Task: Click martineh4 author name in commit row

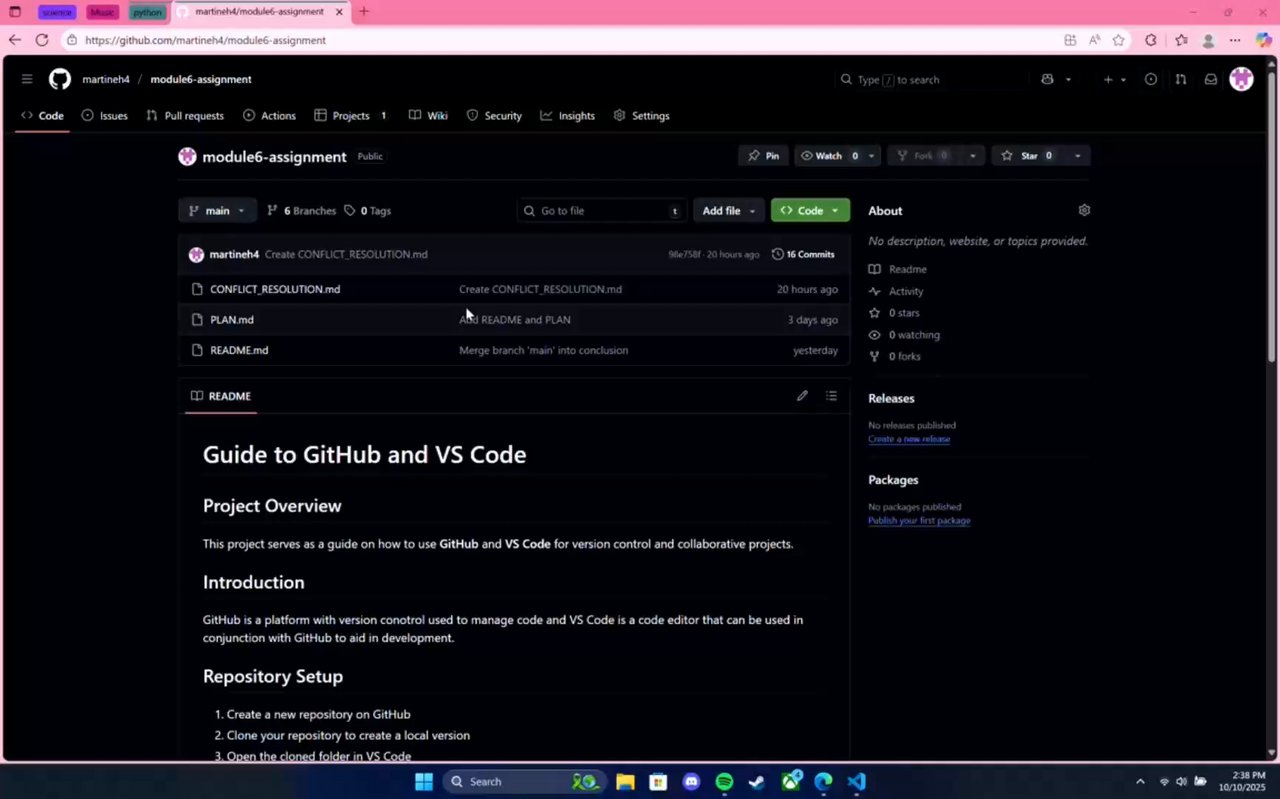Action: coord(234,254)
